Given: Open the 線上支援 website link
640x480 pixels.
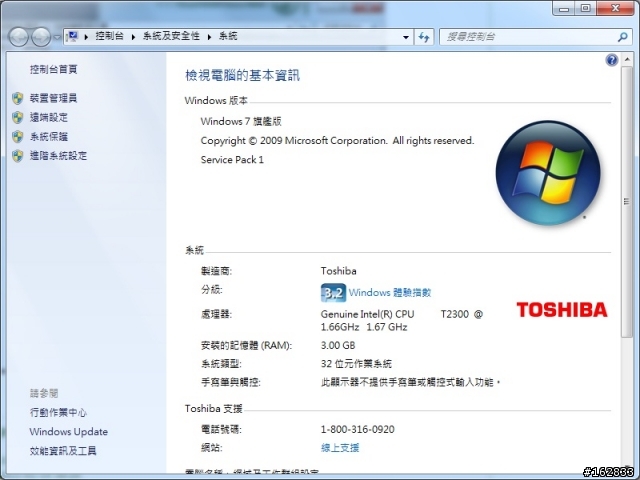Looking at the screenshot, I should (x=340, y=448).
